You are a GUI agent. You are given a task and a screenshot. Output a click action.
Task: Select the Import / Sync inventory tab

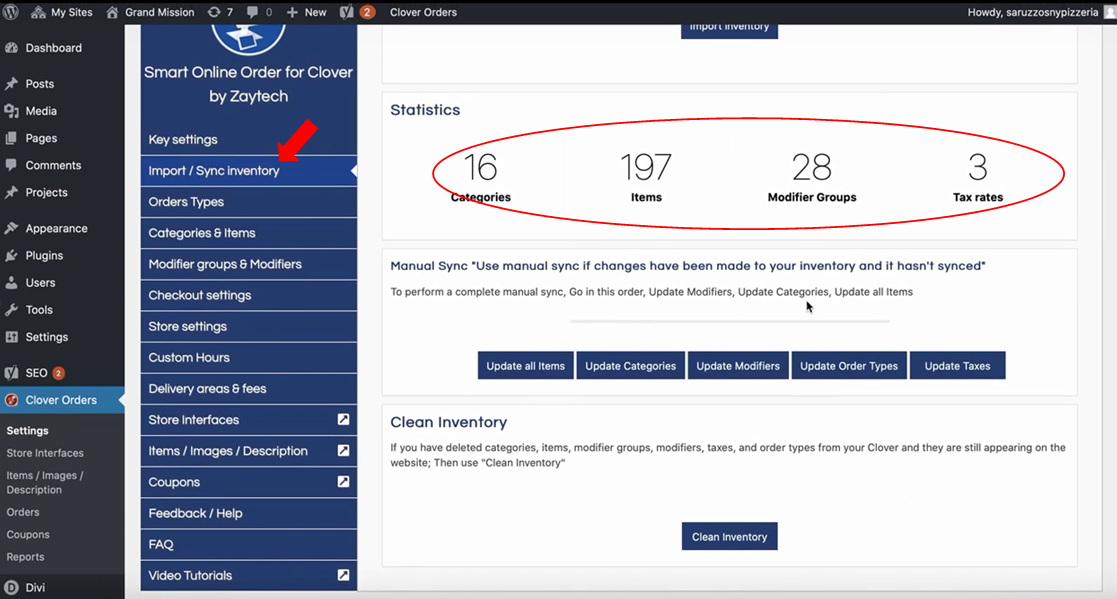pos(249,171)
